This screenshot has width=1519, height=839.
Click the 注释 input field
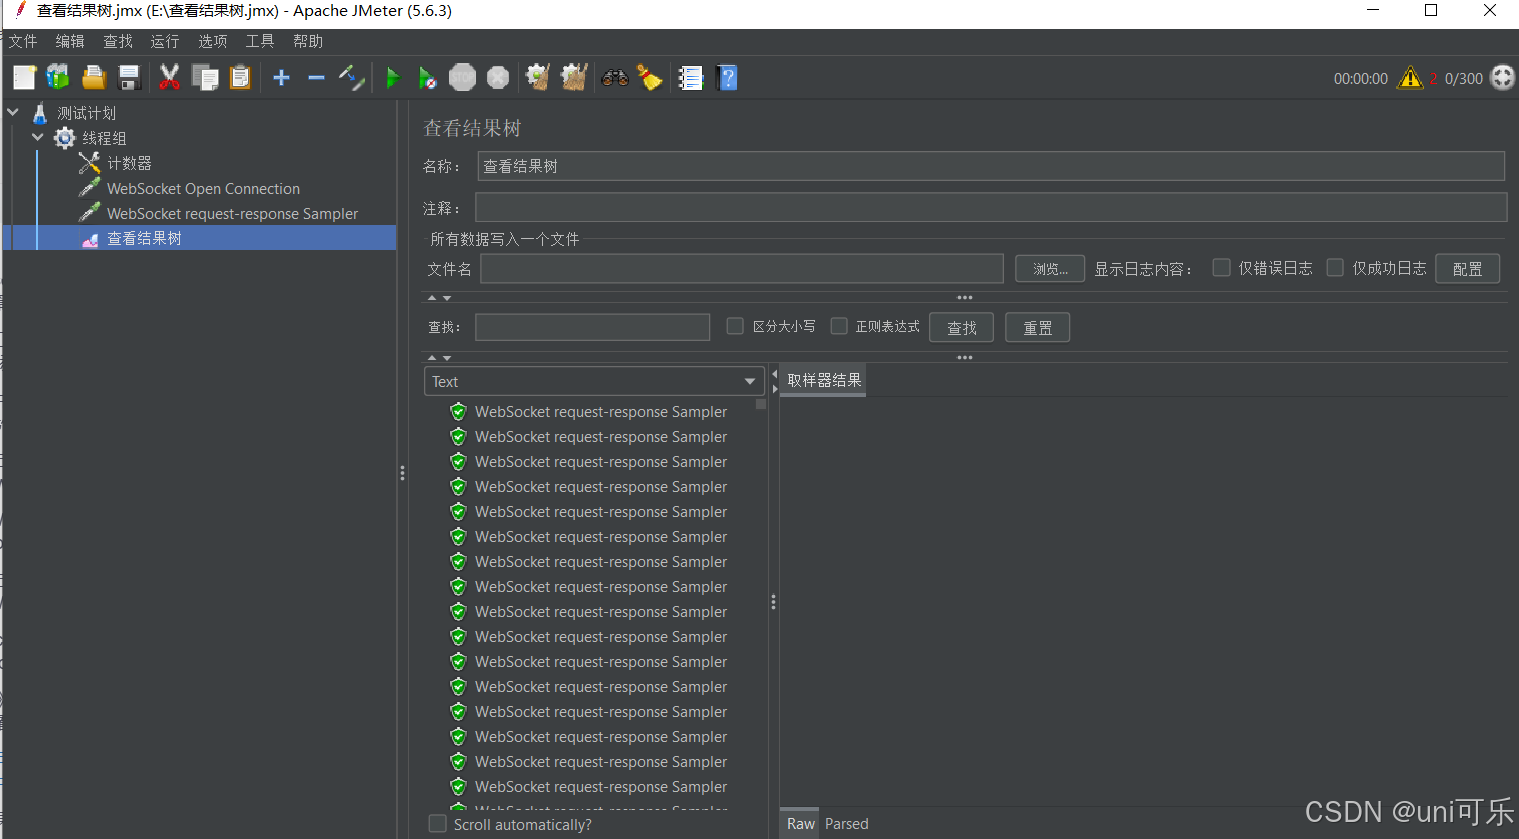tap(991, 207)
